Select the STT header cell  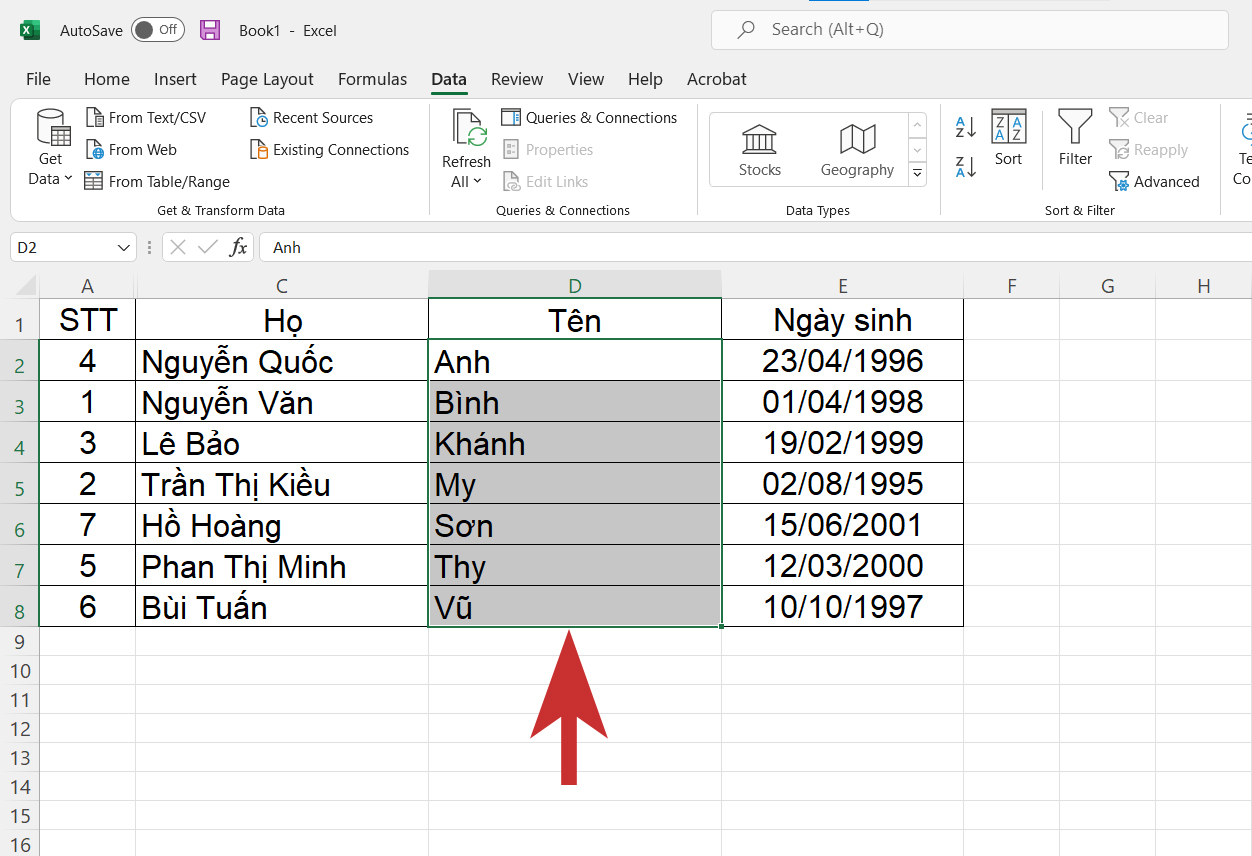[x=88, y=320]
